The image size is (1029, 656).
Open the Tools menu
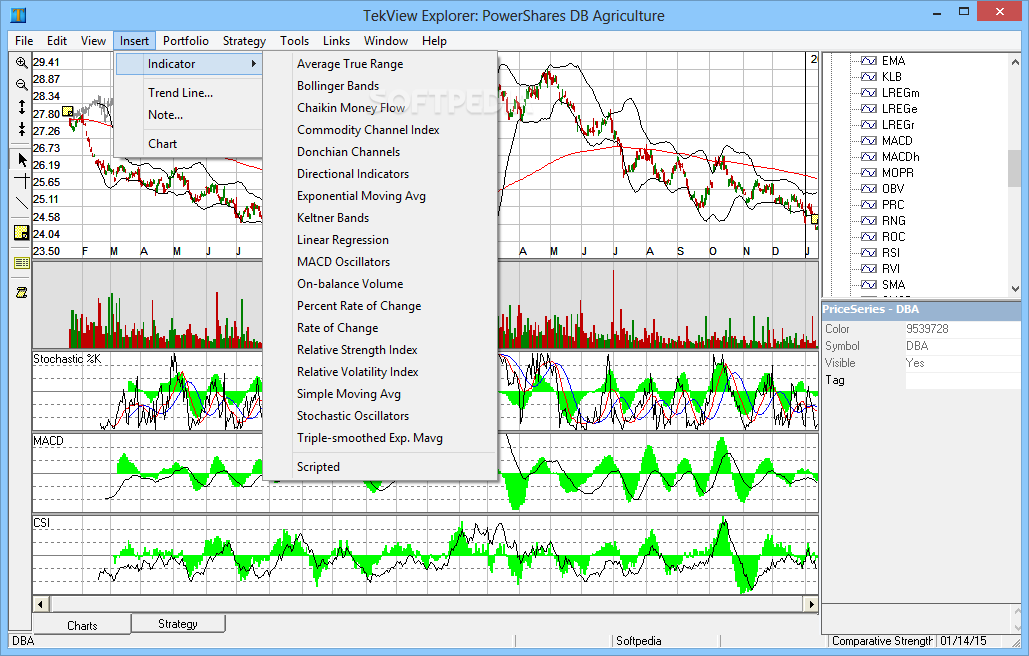(295, 41)
